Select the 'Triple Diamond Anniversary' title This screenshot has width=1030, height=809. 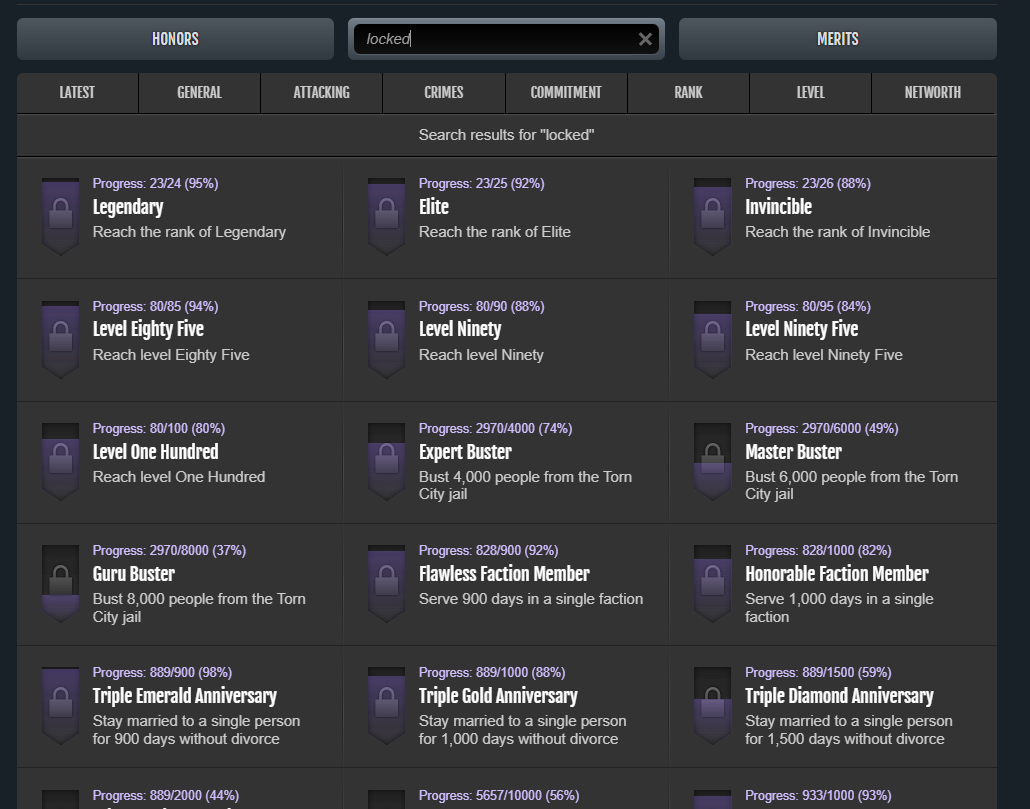pyautogui.click(x=840, y=696)
